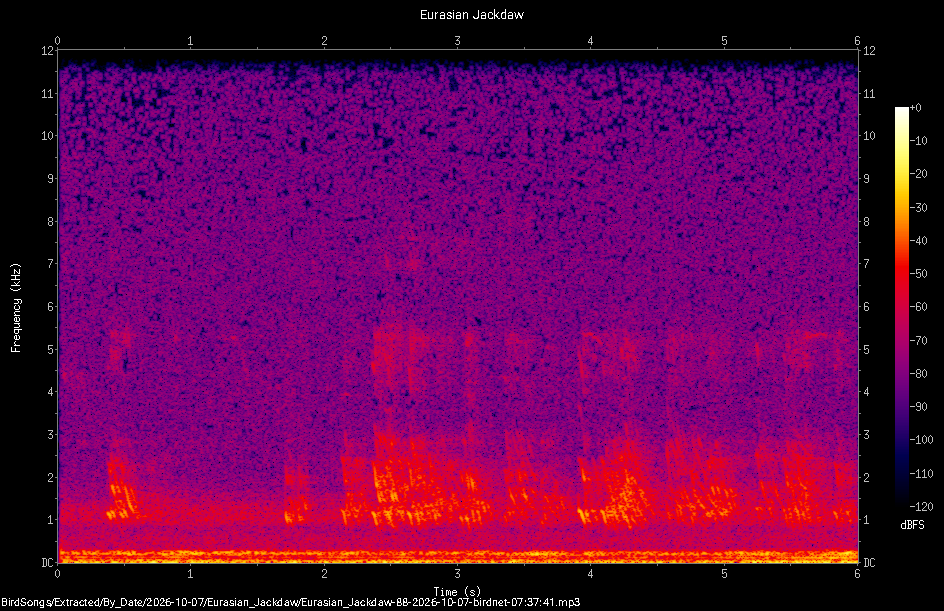The width and height of the screenshot is (944, 611).
Task: Click the "-10" color scale value
Action: pyautogui.click(x=918, y=141)
